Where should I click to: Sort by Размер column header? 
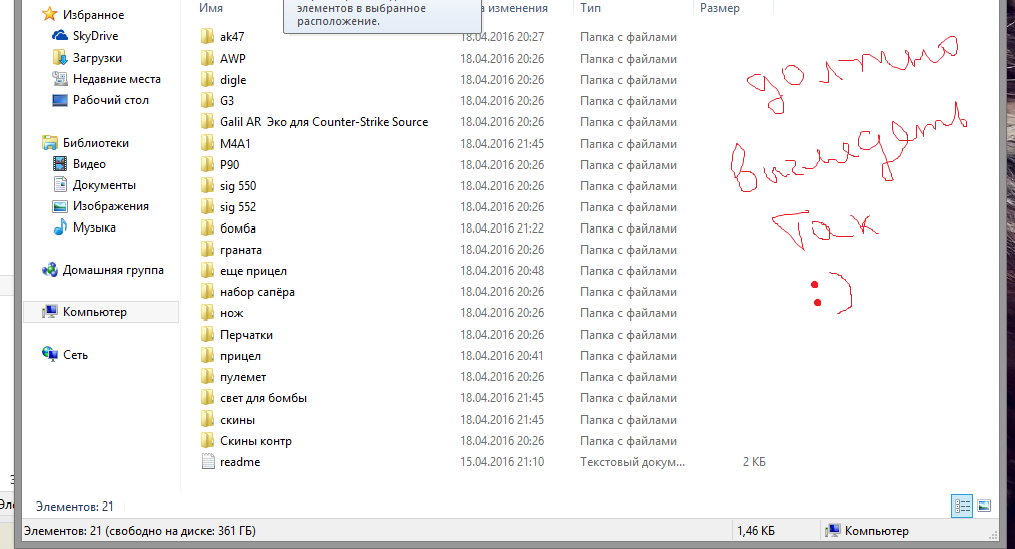click(x=720, y=8)
